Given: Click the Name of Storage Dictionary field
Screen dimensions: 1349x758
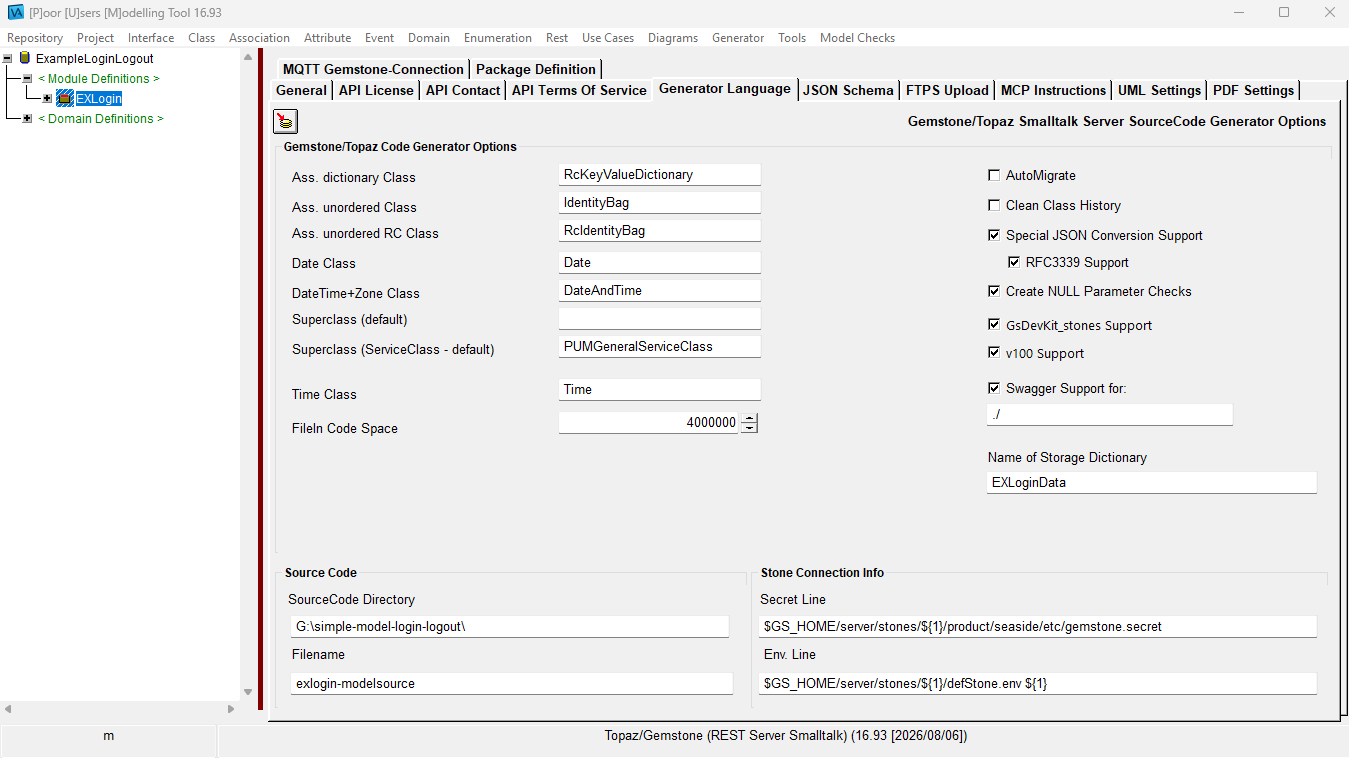Looking at the screenshot, I should tap(1152, 482).
